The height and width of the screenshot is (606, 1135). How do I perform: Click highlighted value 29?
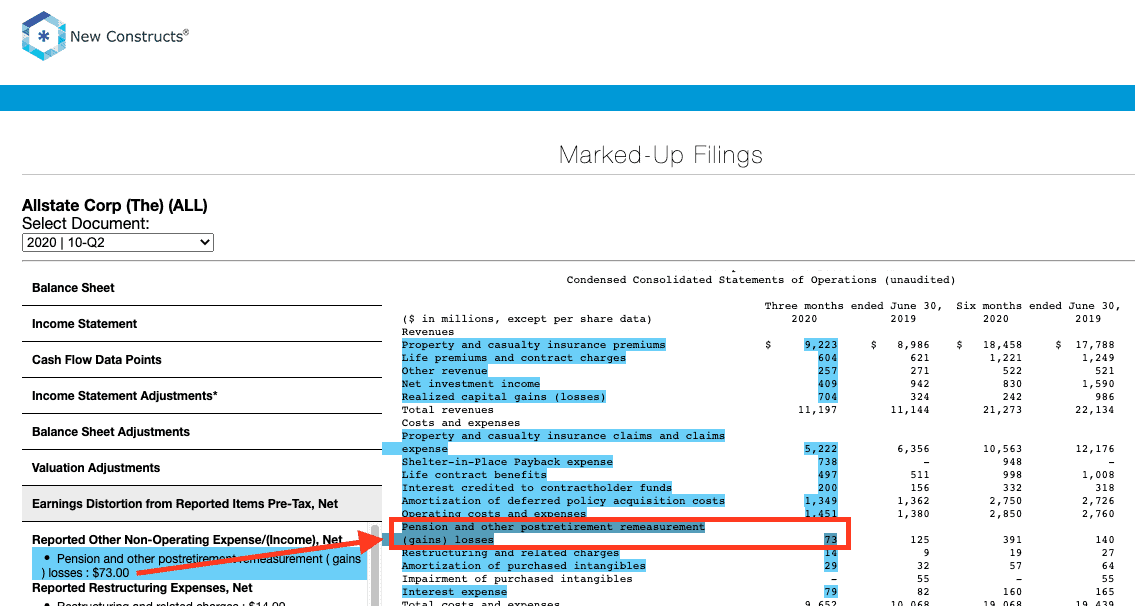coord(830,566)
